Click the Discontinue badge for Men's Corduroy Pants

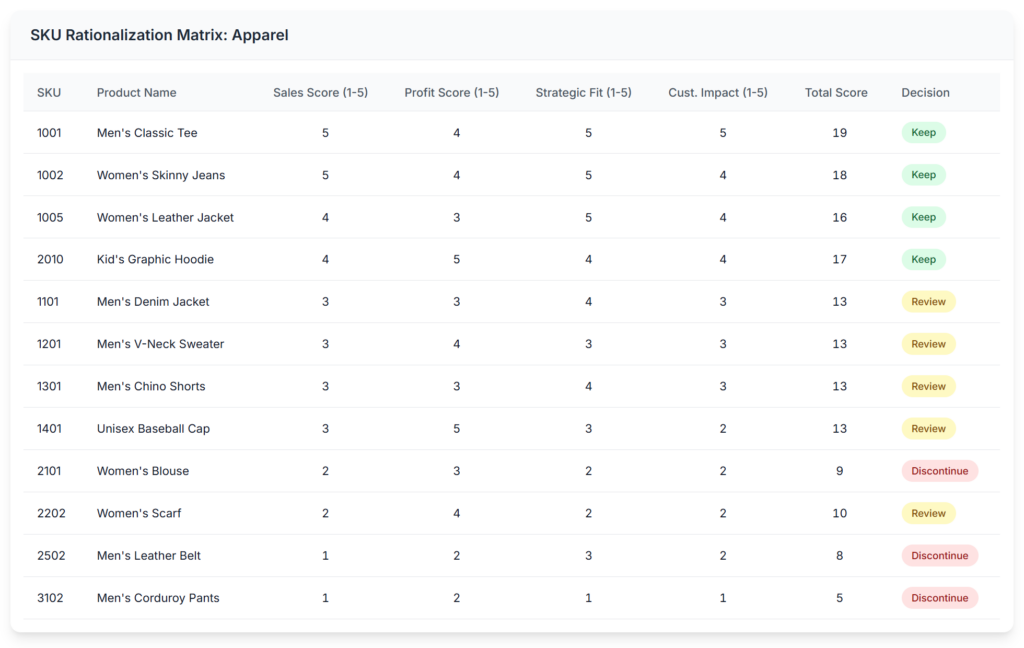click(939, 597)
